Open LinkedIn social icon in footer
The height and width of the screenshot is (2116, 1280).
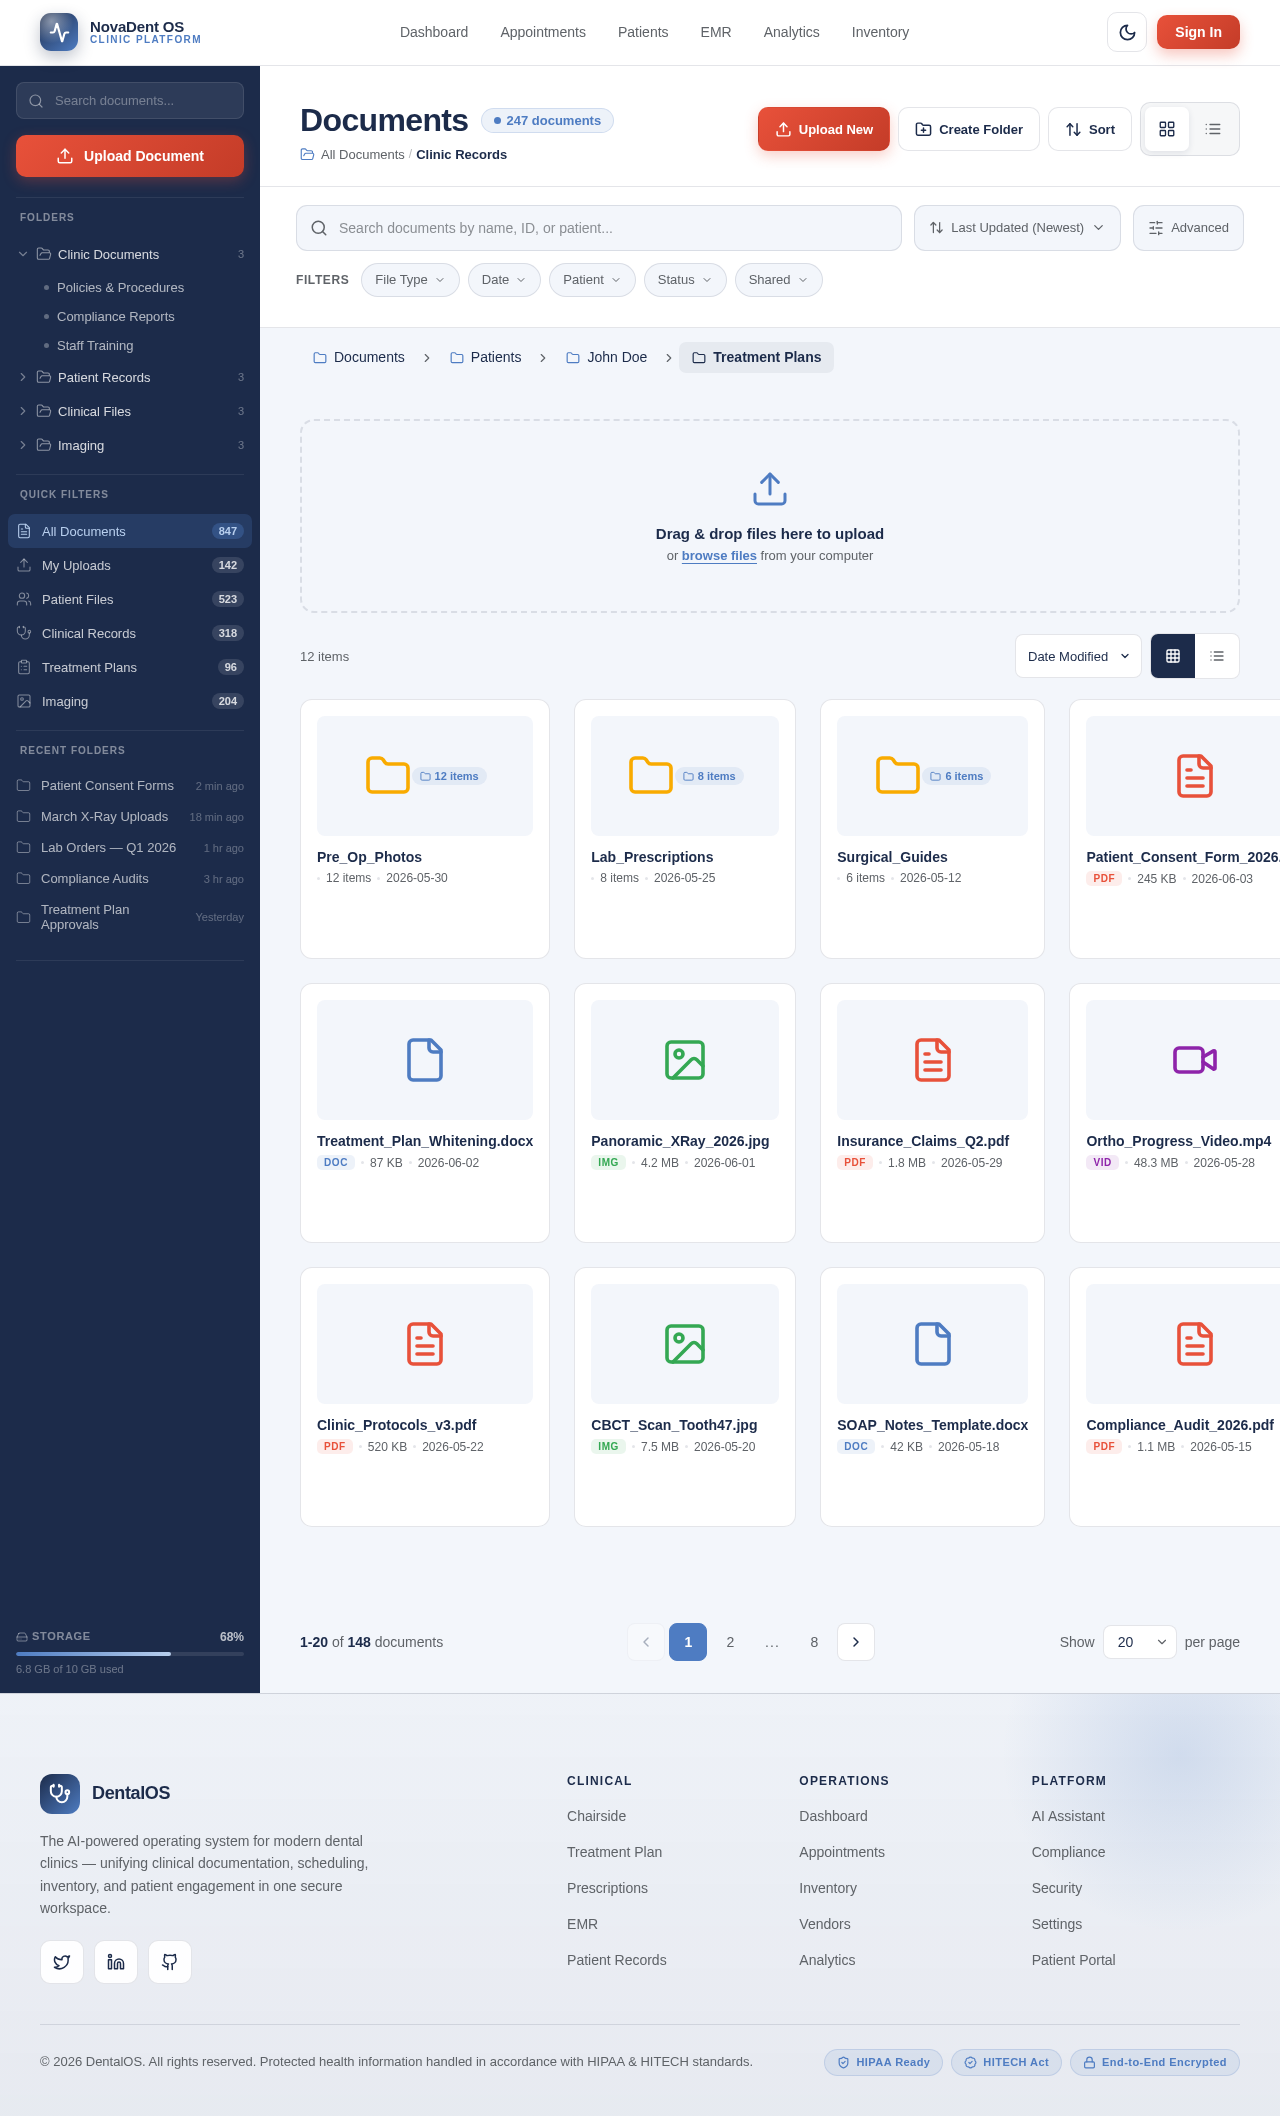(116, 1962)
